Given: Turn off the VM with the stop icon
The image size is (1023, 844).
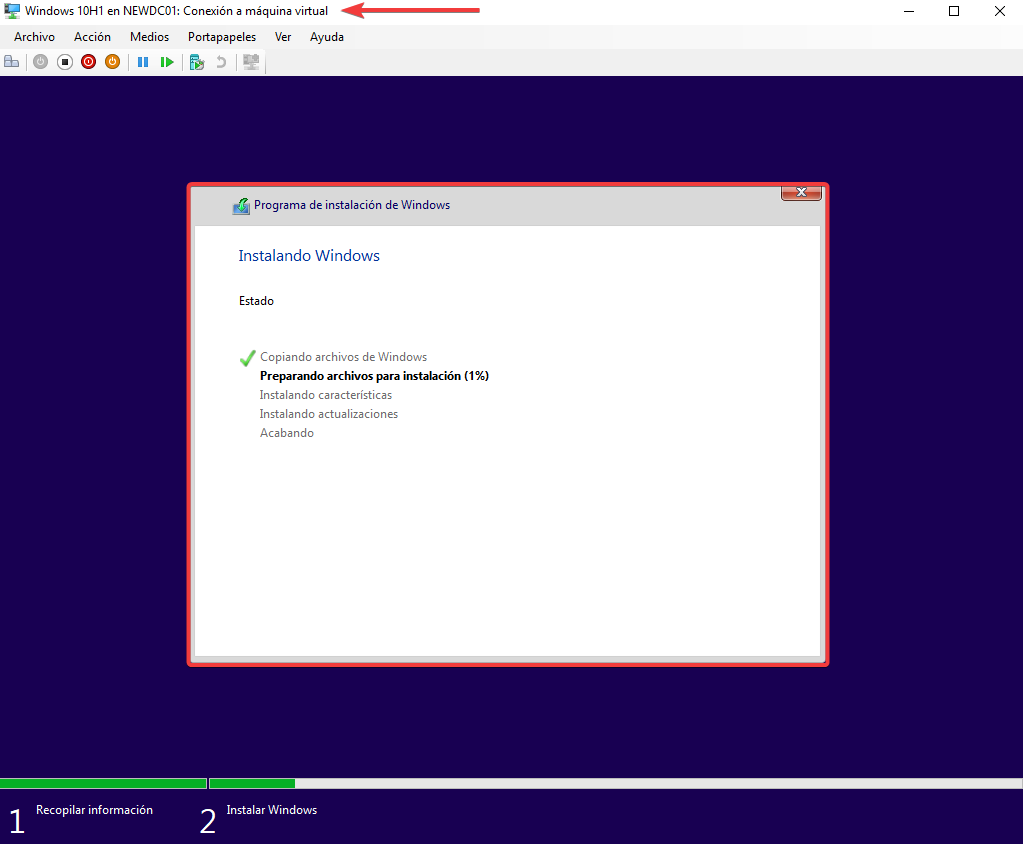Looking at the screenshot, I should point(65,62).
